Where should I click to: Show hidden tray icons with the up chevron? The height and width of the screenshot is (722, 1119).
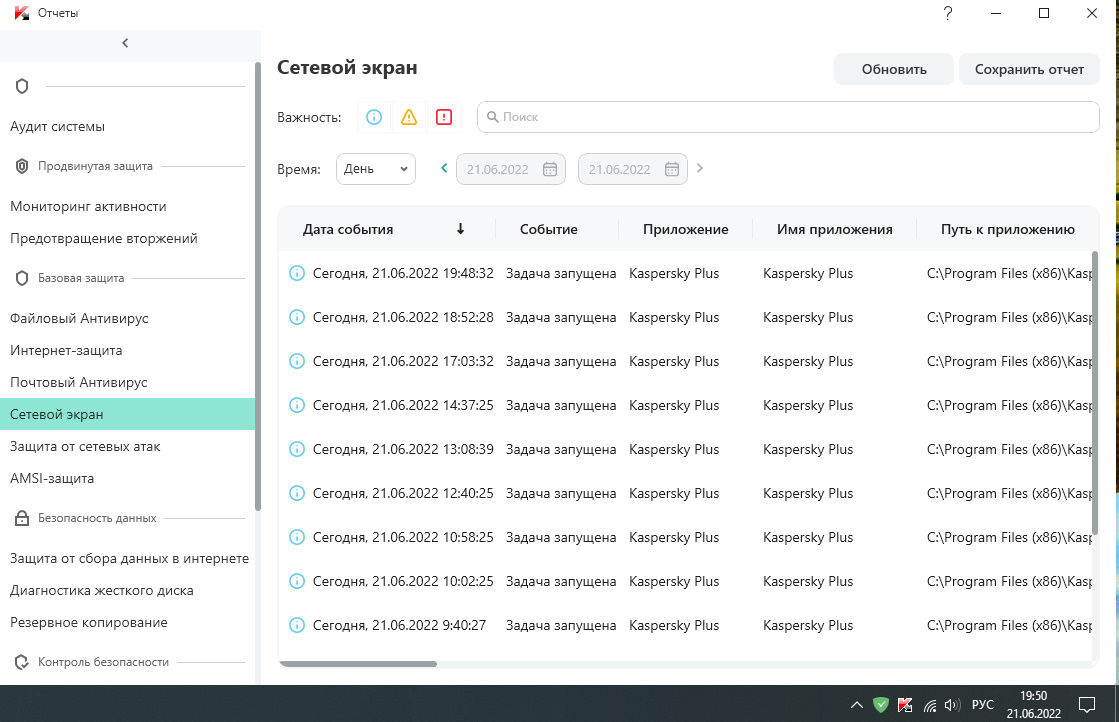click(x=856, y=706)
